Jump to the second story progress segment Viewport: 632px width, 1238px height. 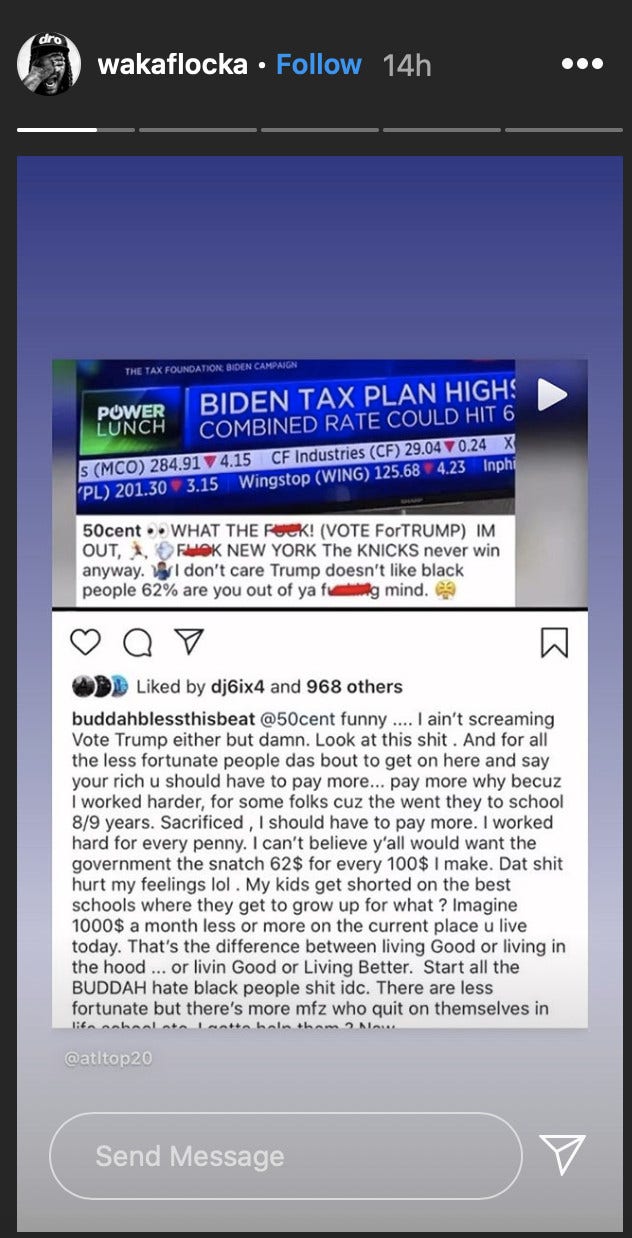click(197, 129)
